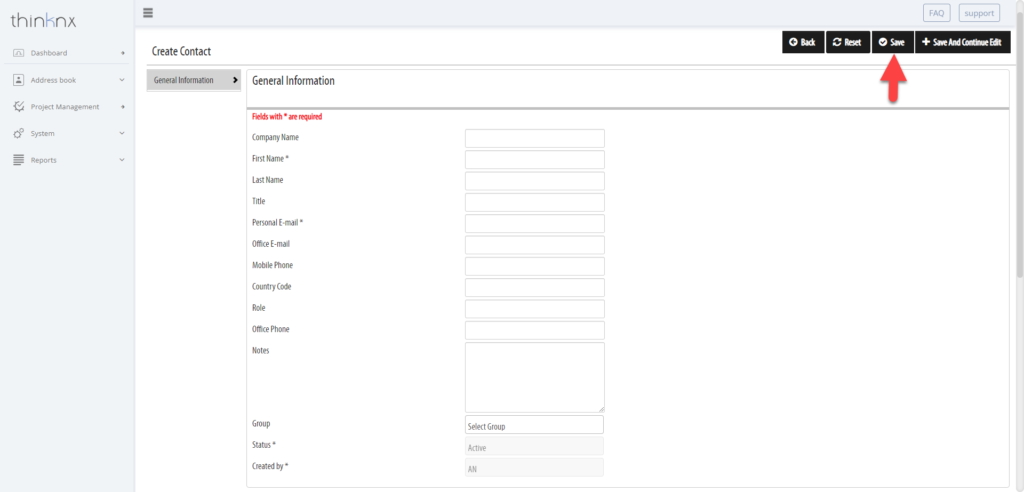Image resolution: width=1024 pixels, height=492 pixels.
Task: Focus the First Name field
Action: (x=534, y=159)
